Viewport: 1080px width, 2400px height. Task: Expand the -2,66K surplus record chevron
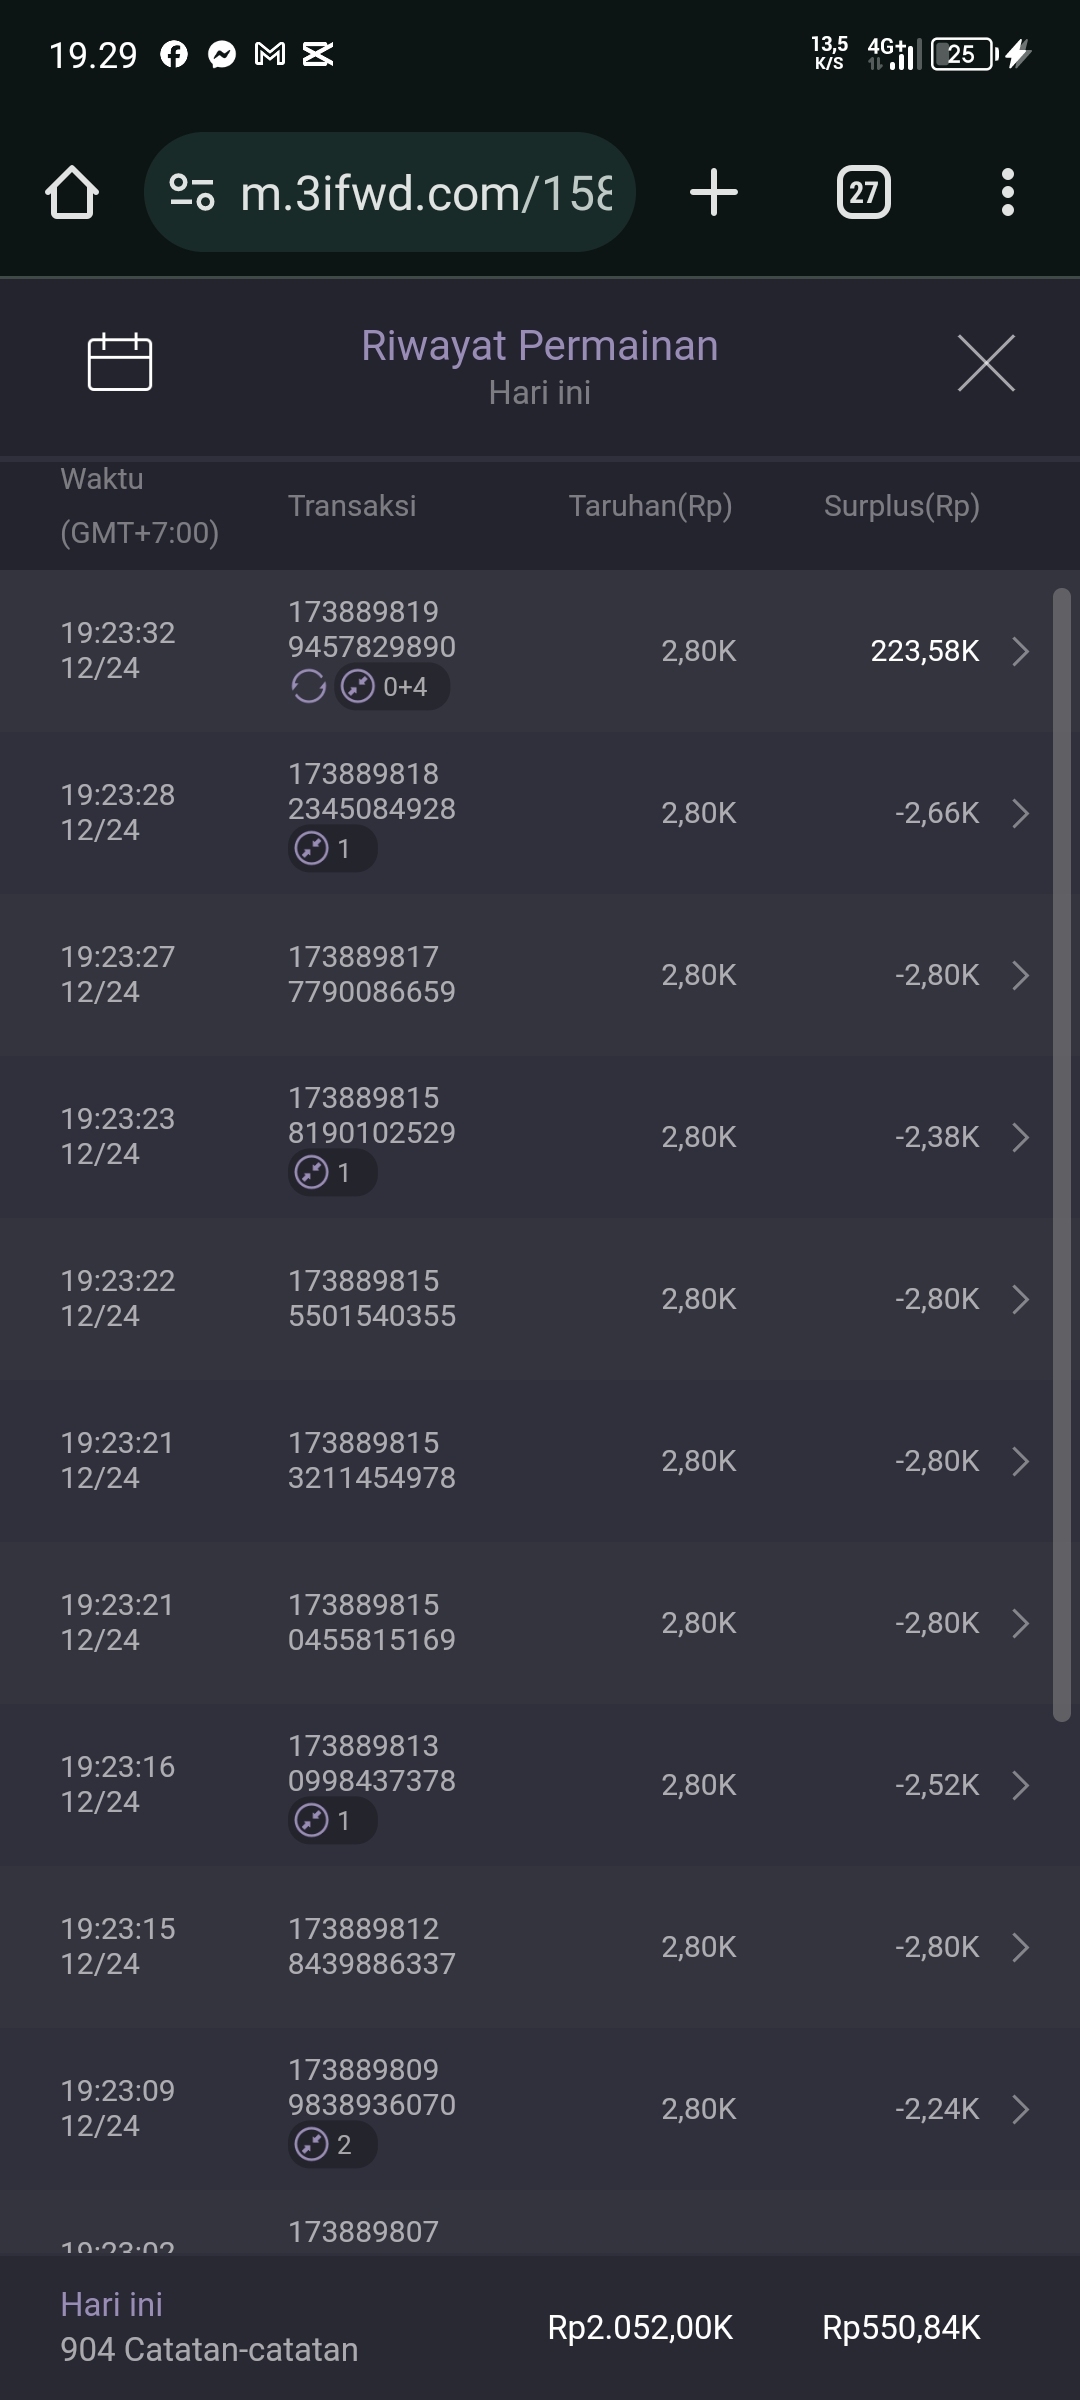[x=1020, y=813]
